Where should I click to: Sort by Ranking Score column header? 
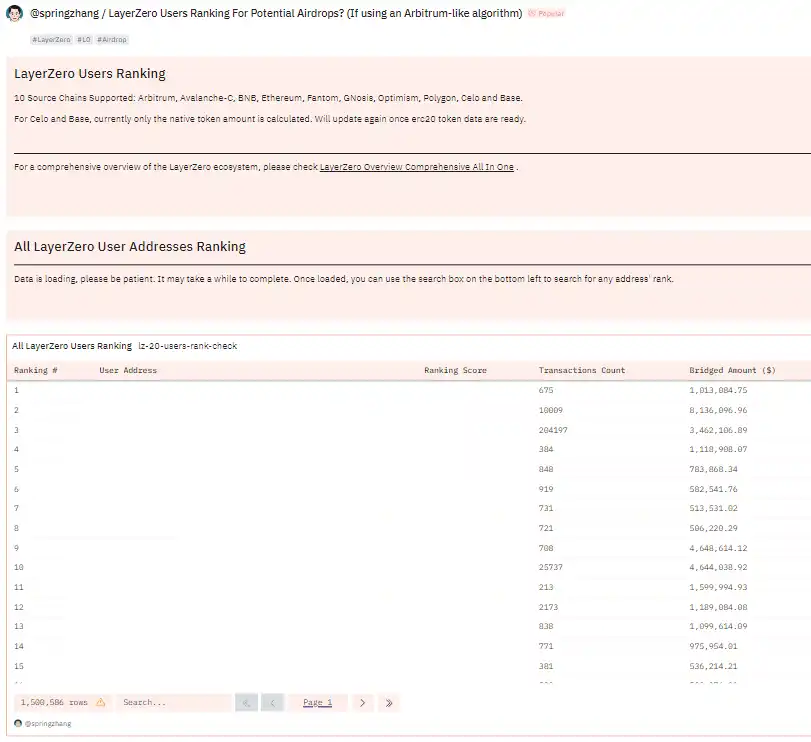(x=455, y=370)
